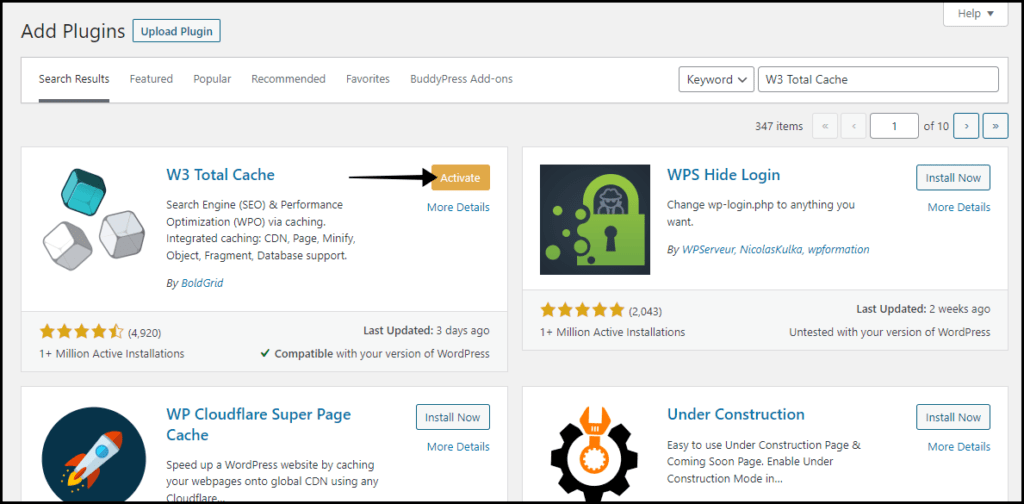Activate the W3 Total Cache plugin

460,178
